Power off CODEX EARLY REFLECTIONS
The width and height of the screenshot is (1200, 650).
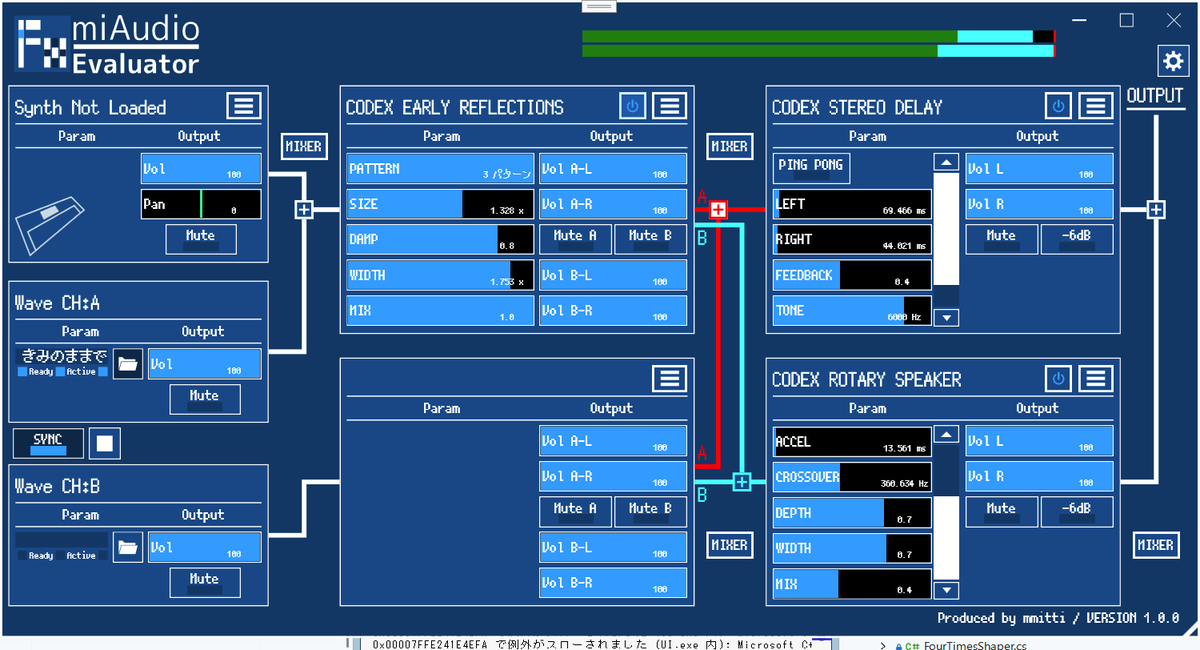pos(632,105)
